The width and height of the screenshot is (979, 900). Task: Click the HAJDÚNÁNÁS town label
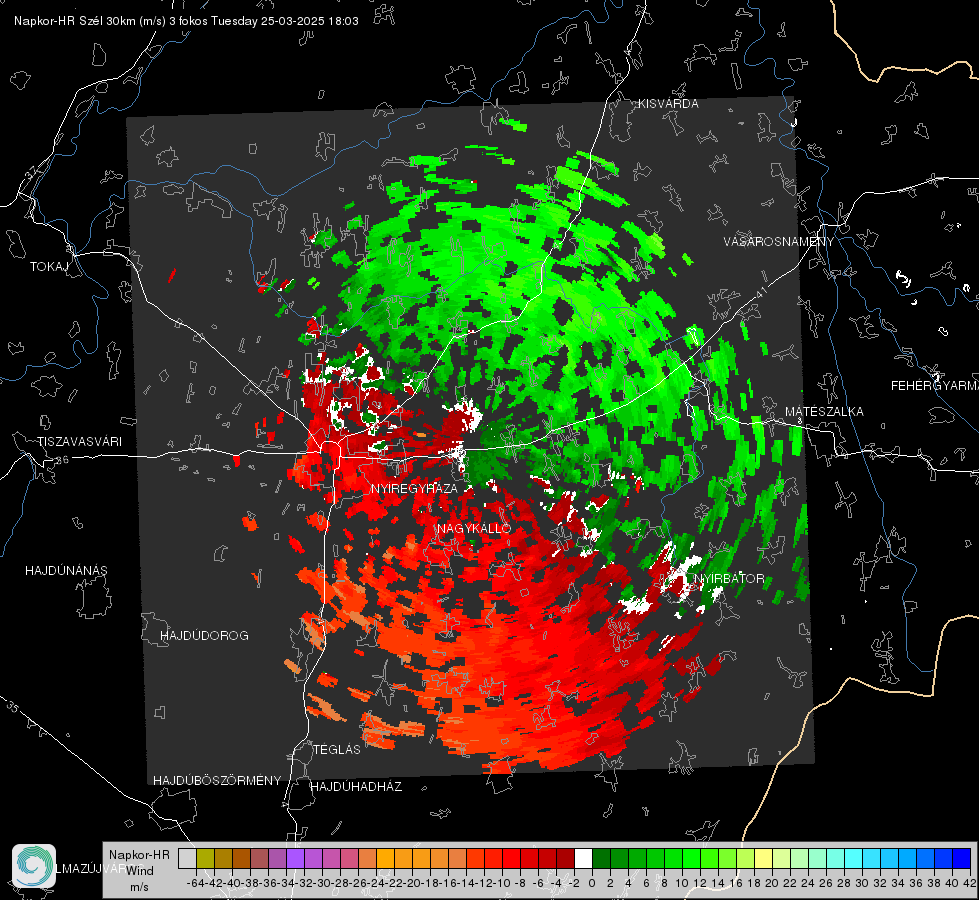click(x=66, y=570)
